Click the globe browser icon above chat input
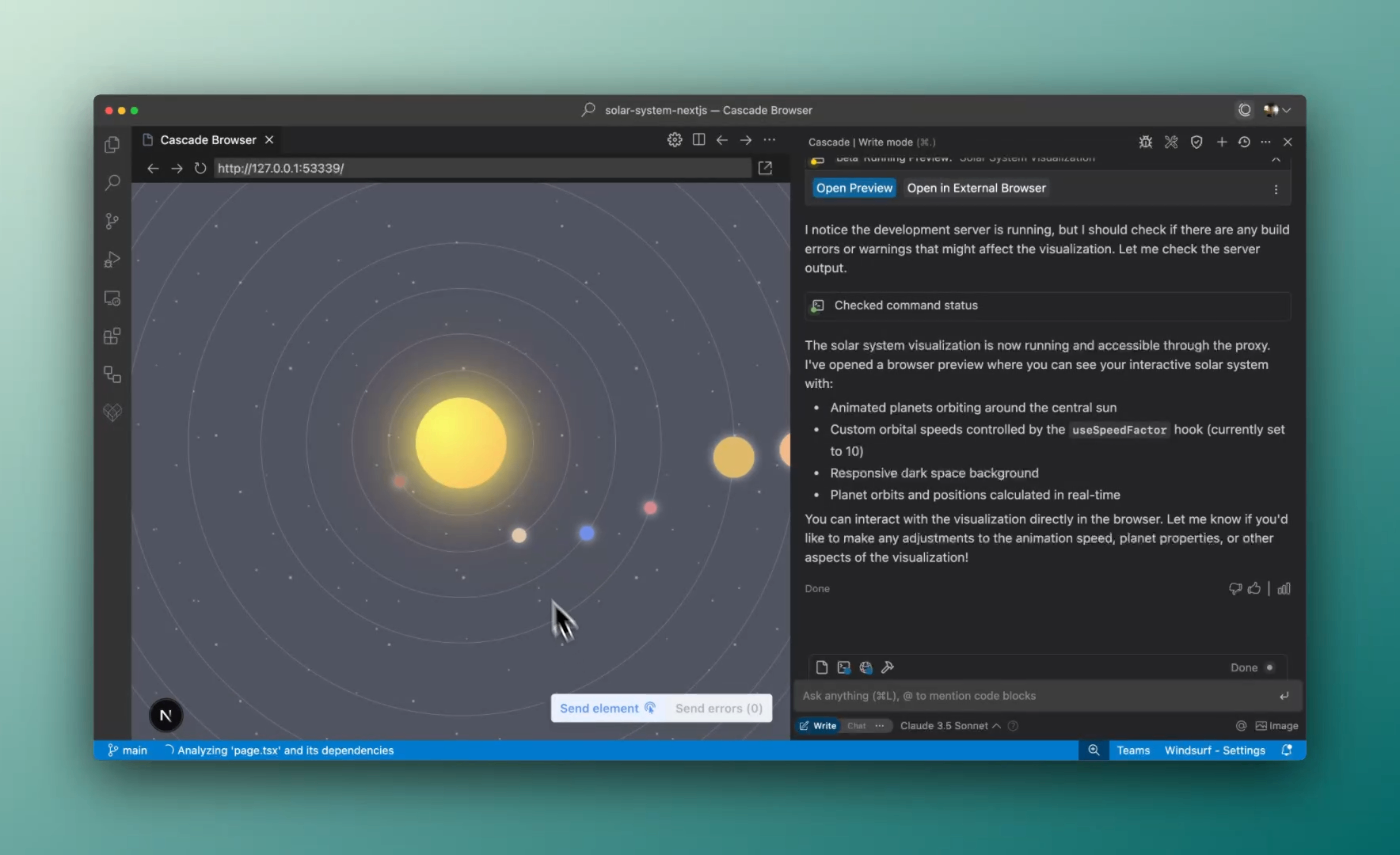The width and height of the screenshot is (1400, 855). 866,668
